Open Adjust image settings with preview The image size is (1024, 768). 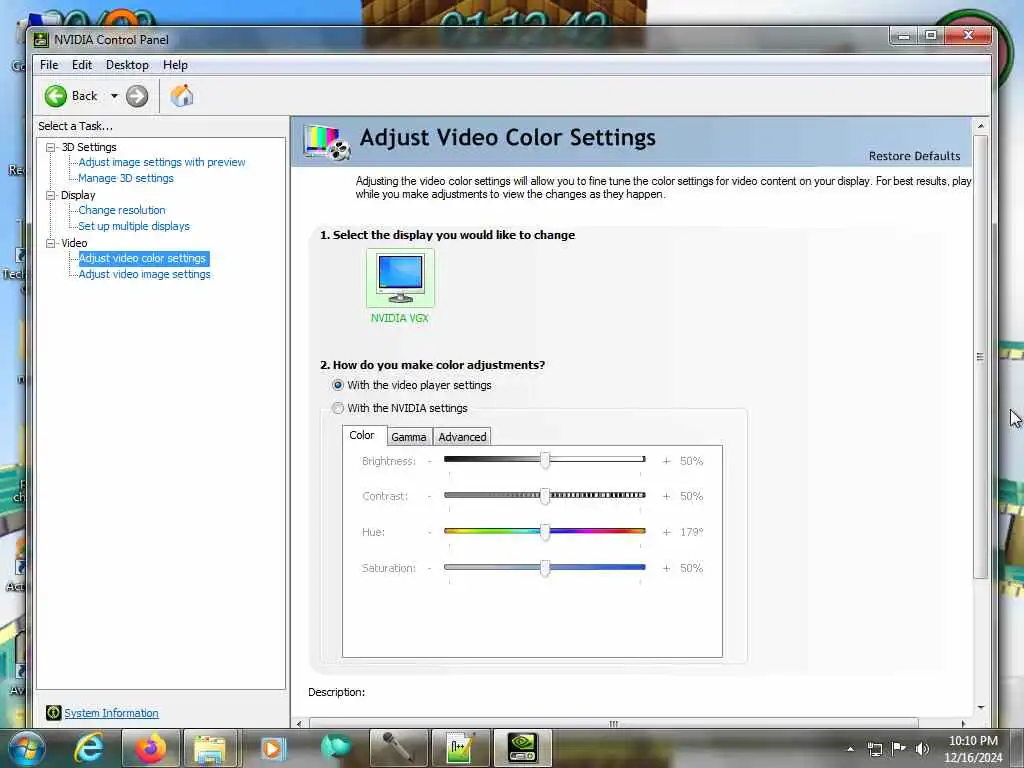(x=162, y=162)
